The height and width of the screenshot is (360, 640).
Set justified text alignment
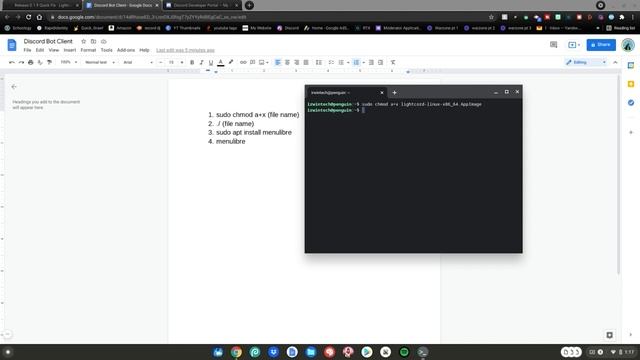coord(306,62)
